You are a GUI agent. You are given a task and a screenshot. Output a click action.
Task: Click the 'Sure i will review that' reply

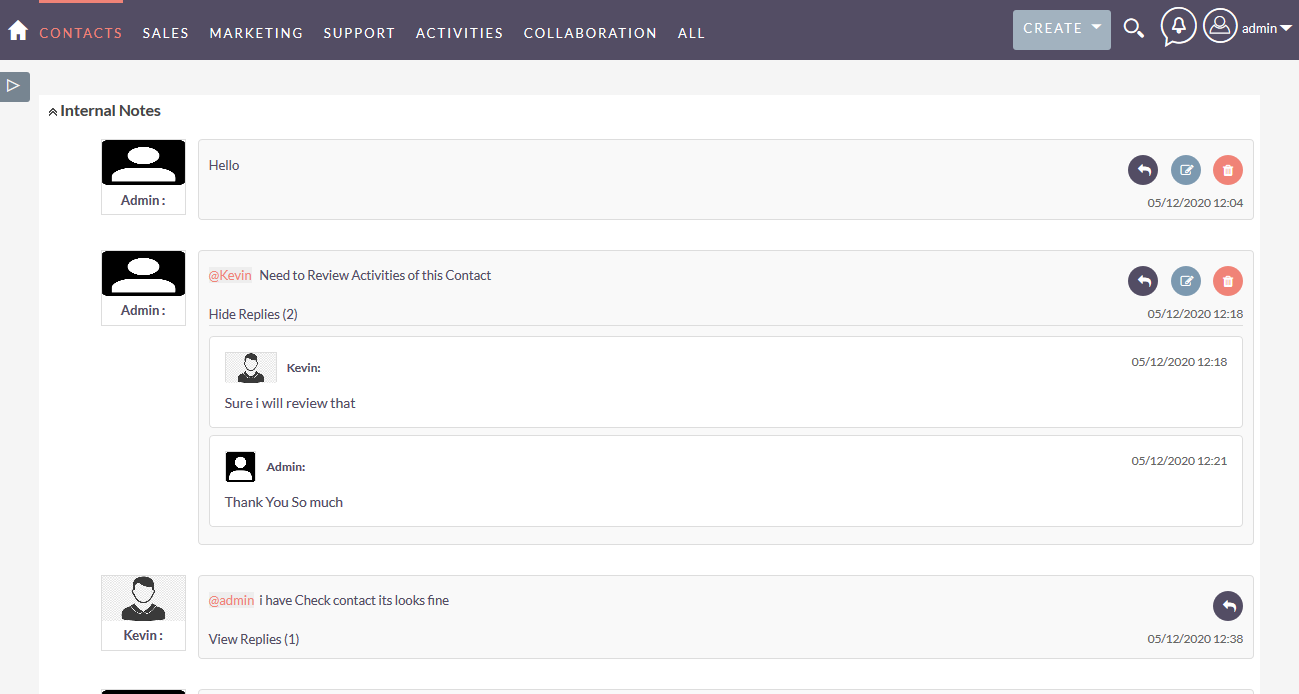point(290,403)
